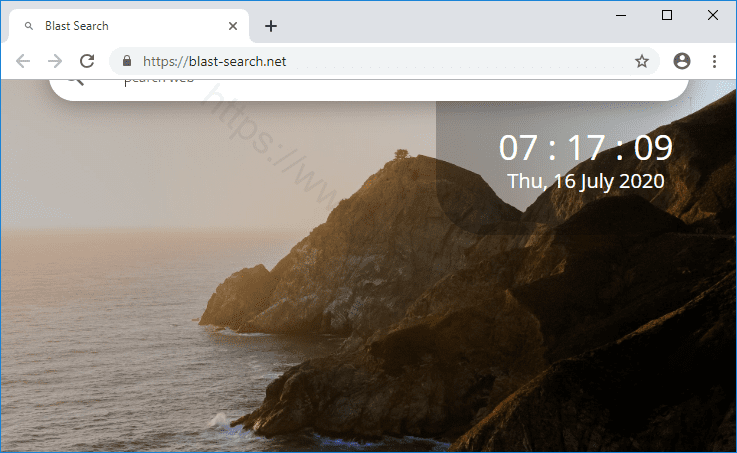Image resolution: width=737 pixels, height=453 pixels.
Task: Minimize the browser window
Action: click(621, 15)
